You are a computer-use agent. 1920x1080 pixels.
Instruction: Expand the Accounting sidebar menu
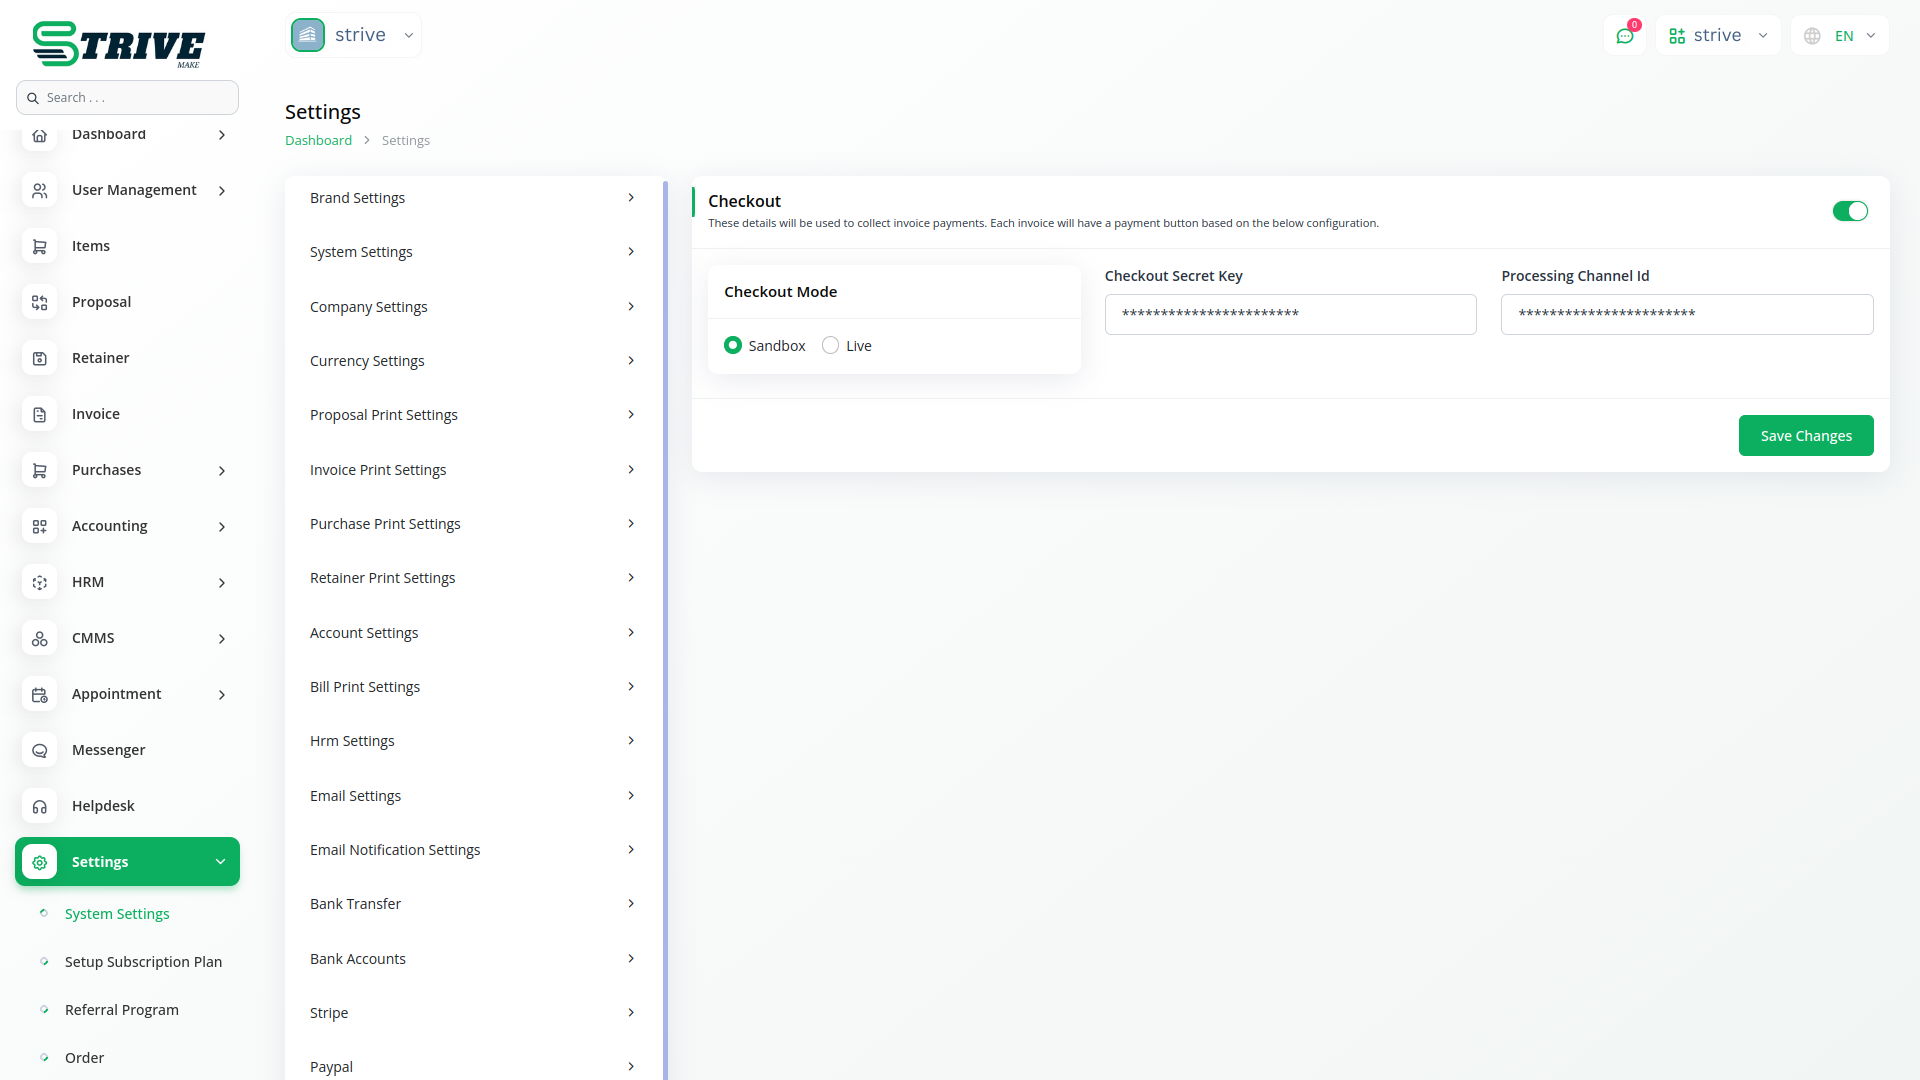point(127,526)
